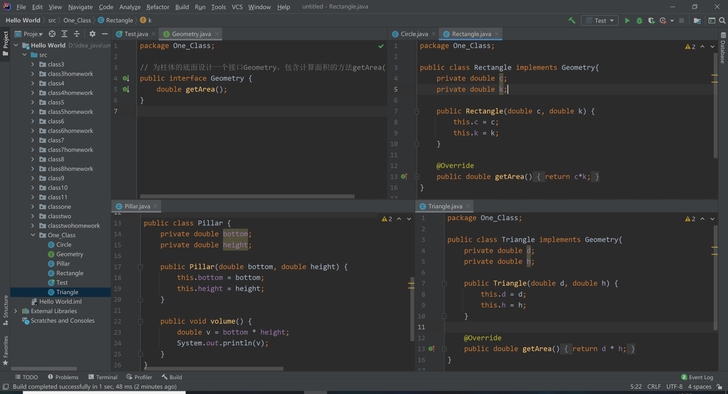This screenshot has width=728, height=394.
Task: Build the project with the hammer icon
Action: pos(572,20)
